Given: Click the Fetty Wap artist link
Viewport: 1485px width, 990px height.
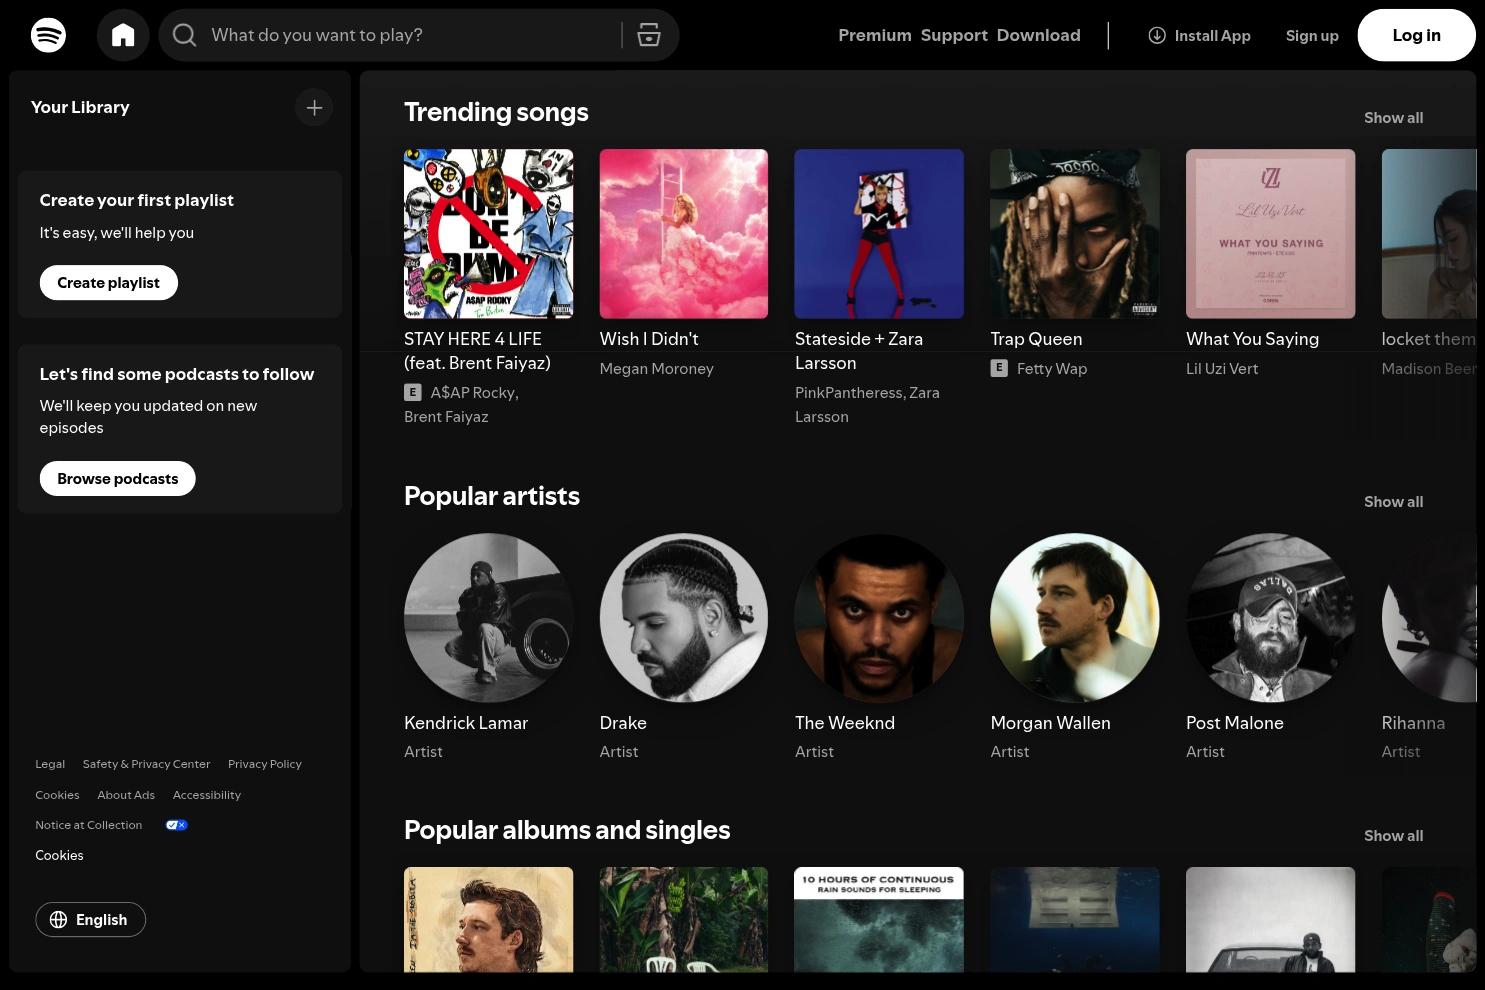Looking at the screenshot, I should pos(1052,369).
